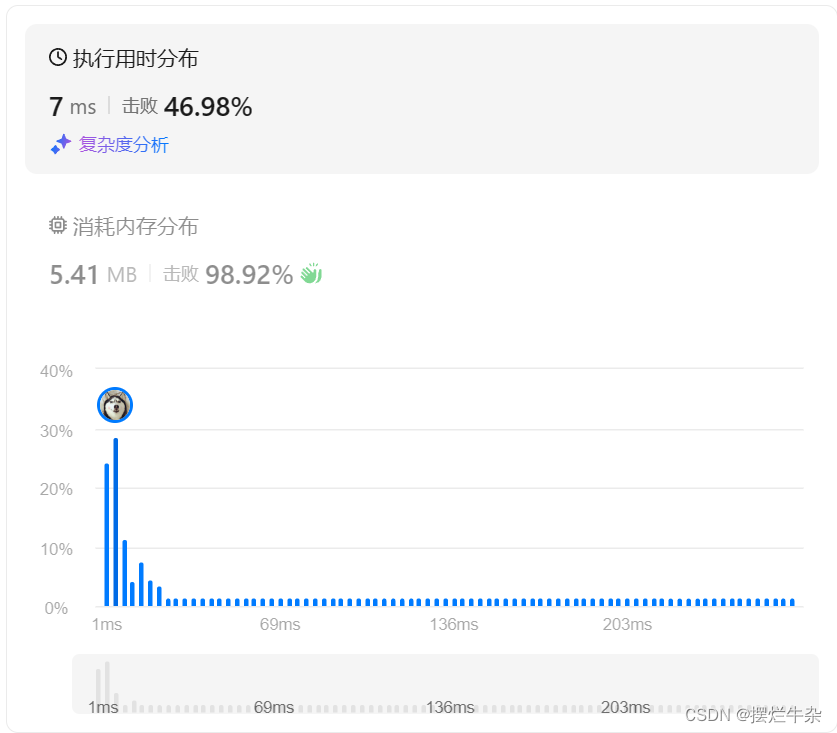Switch to the 消耗内存分布 memory panel
Screen dimensions: 837x733
pos(135,226)
